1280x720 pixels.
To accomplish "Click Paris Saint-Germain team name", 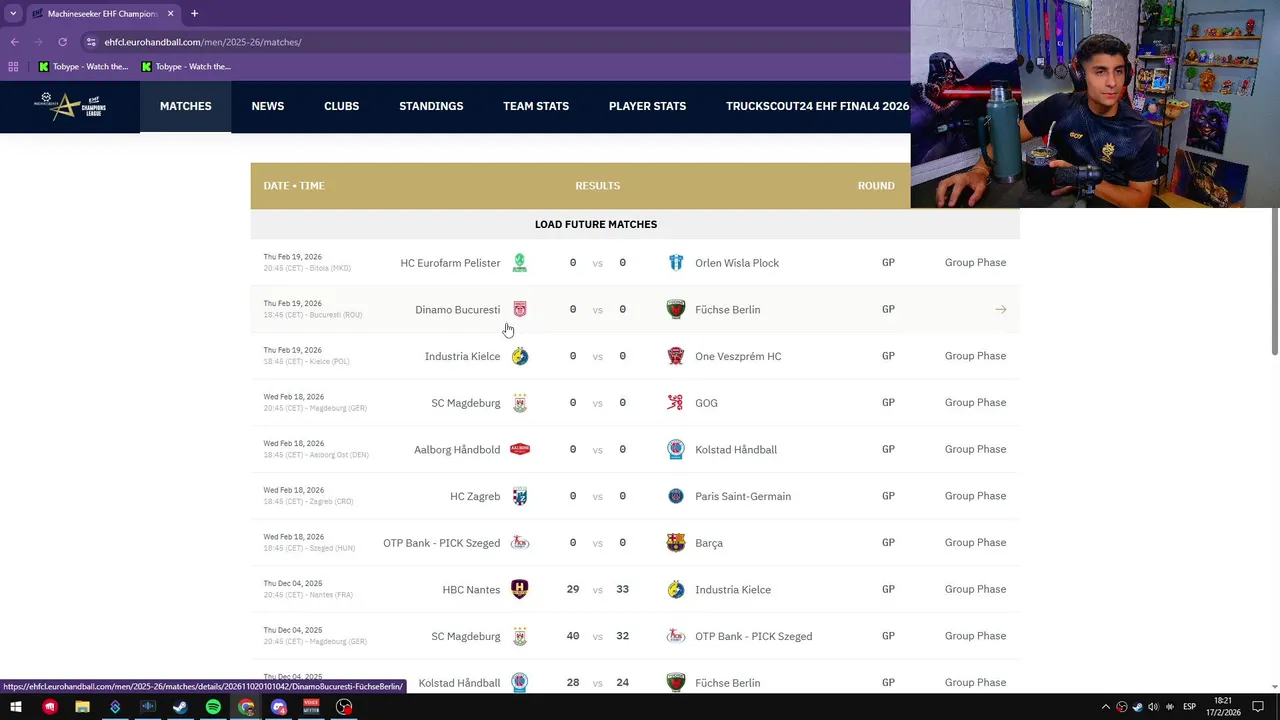I will coord(743,496).
